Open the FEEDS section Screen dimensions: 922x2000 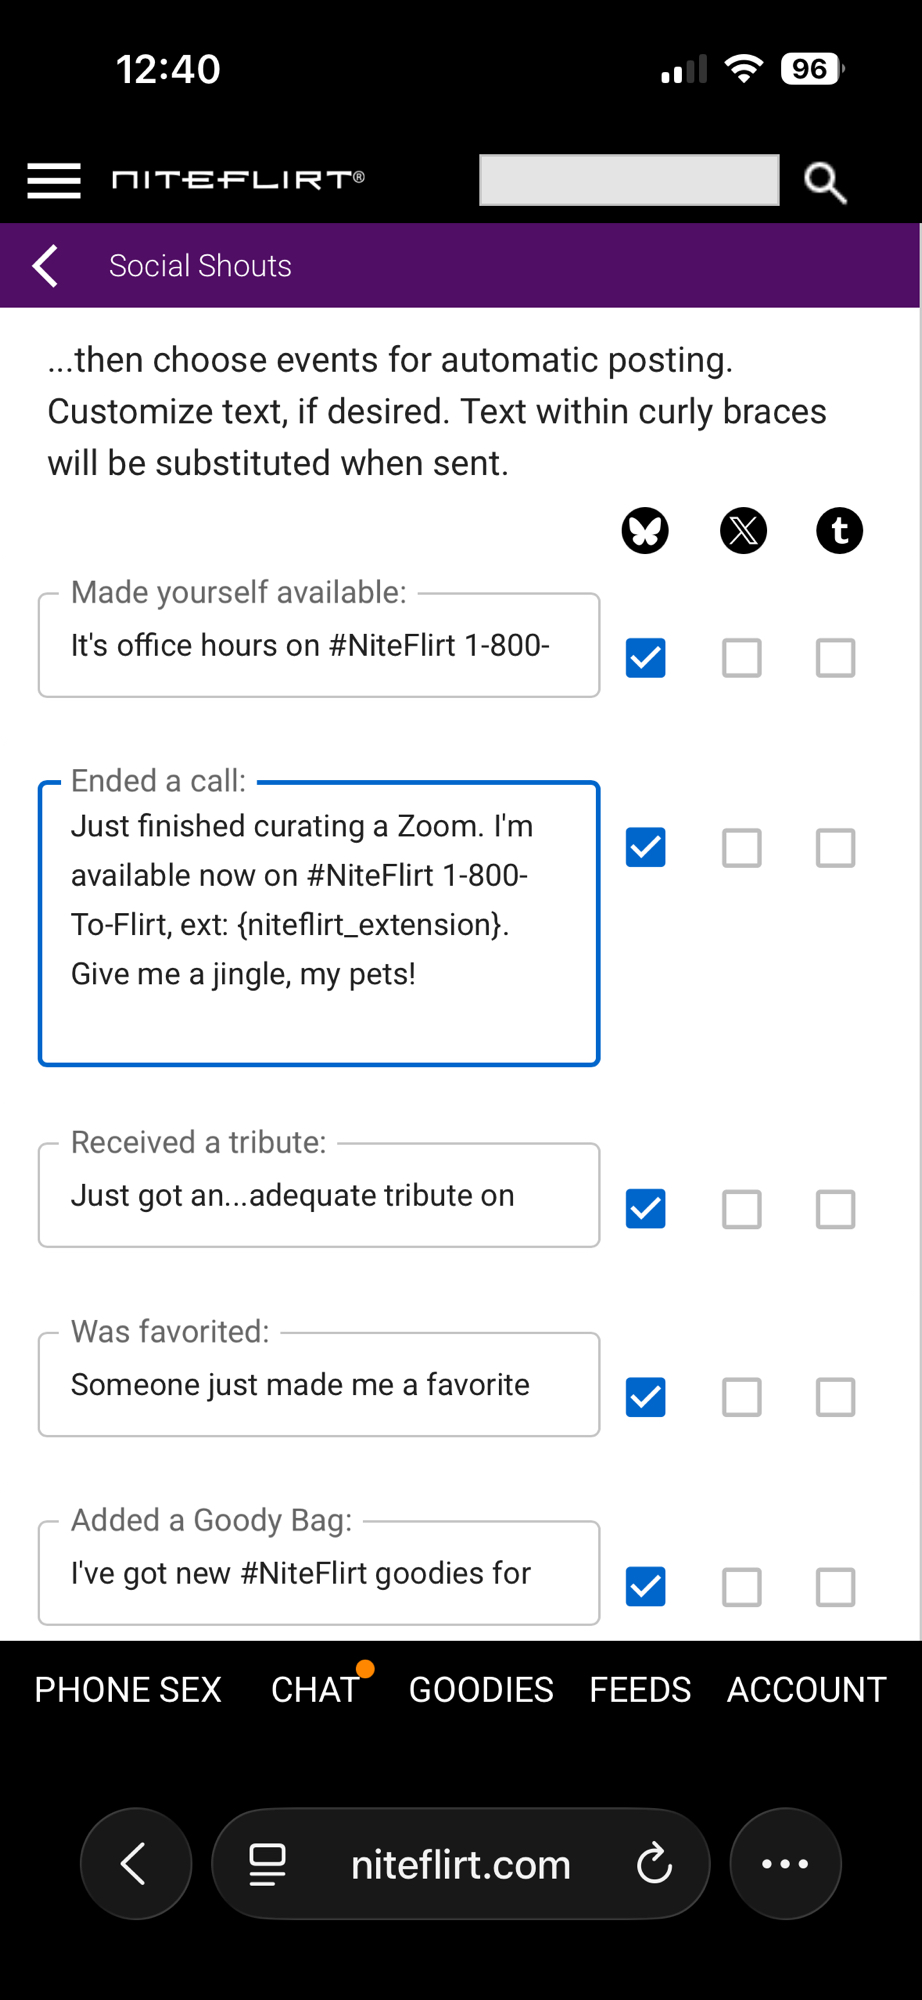[x=640, y=1690]
